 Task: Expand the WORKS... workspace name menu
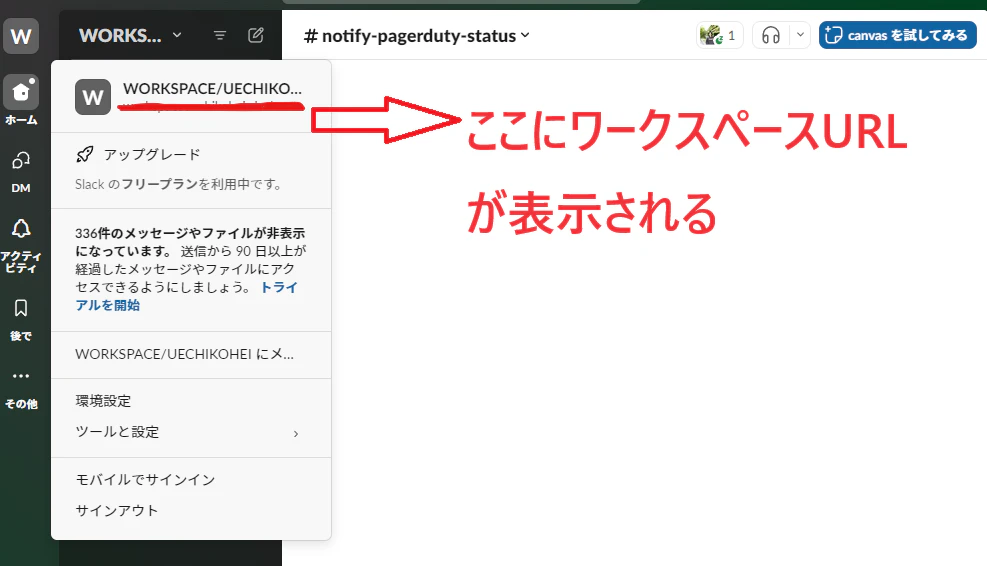(x=130, y=36)
